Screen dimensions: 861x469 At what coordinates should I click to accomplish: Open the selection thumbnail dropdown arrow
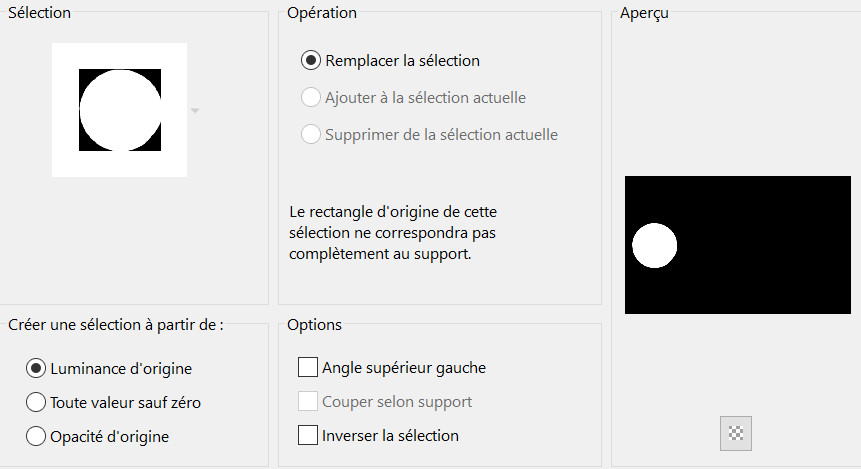(195, 110)
